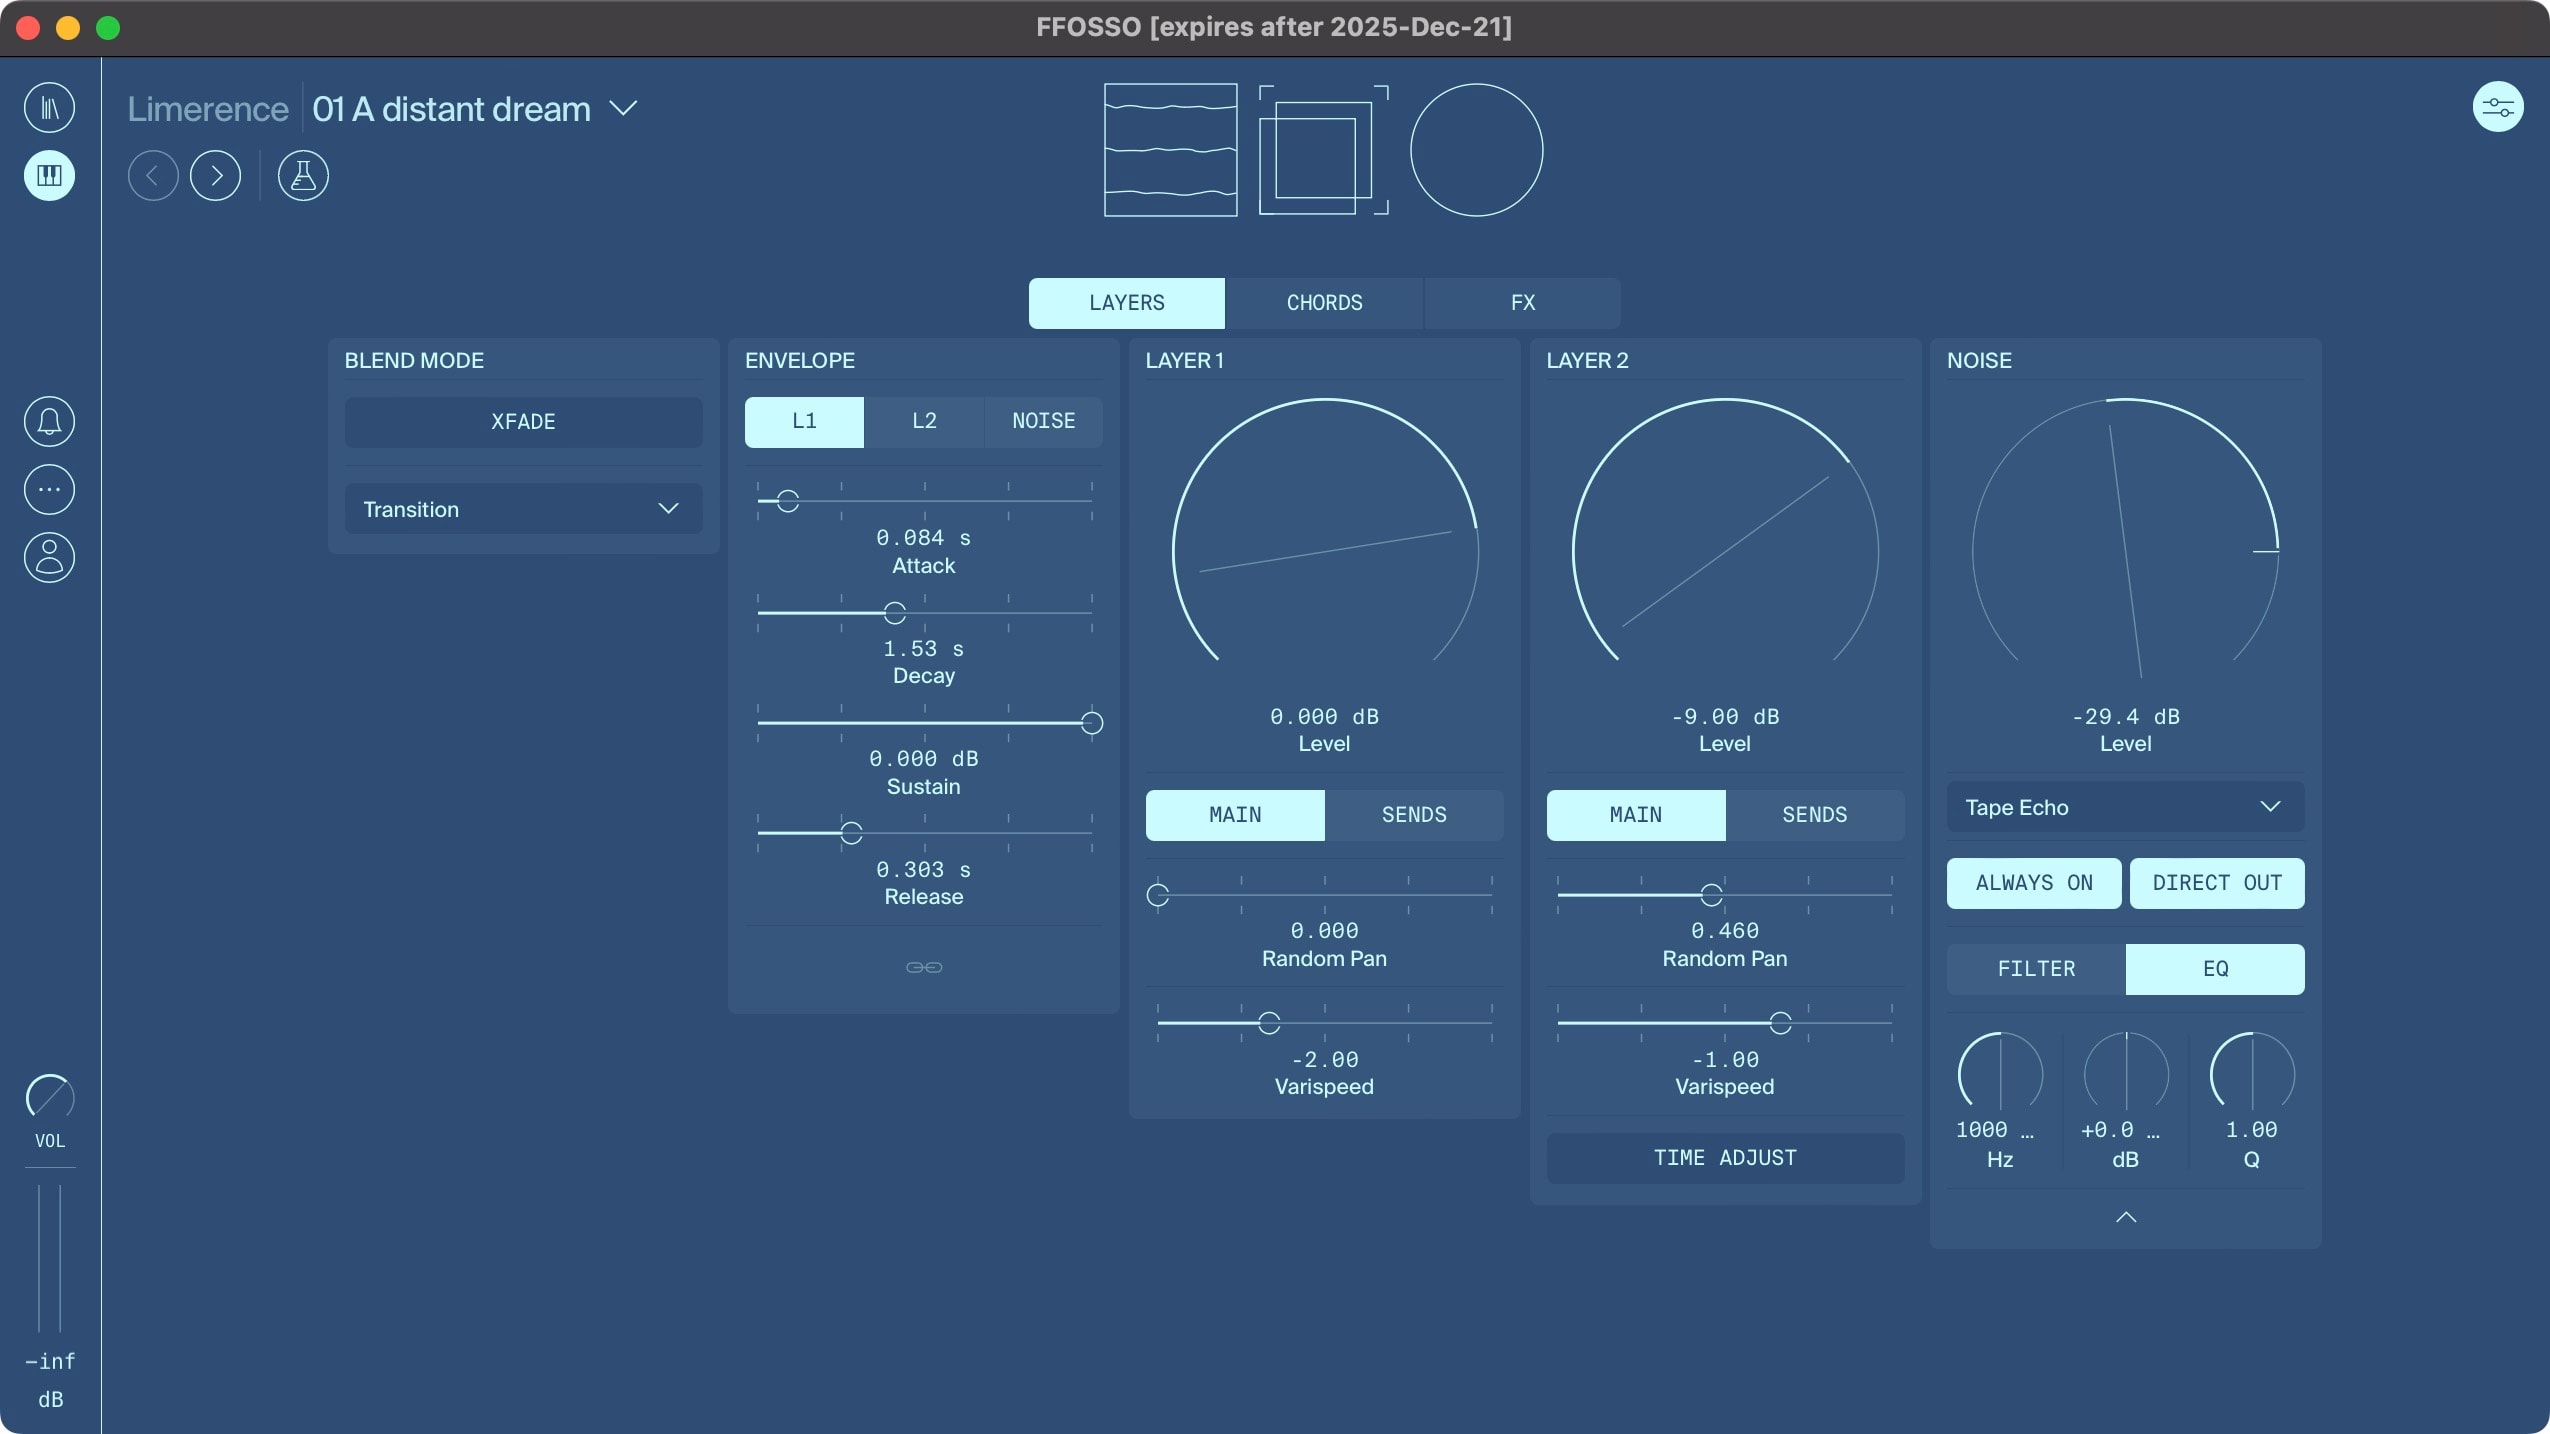Image resolution: width=2550 pixels, height=1434 pixels.
Task: Switch to the CHORDS tab
Action: (x=1323, y=302)
